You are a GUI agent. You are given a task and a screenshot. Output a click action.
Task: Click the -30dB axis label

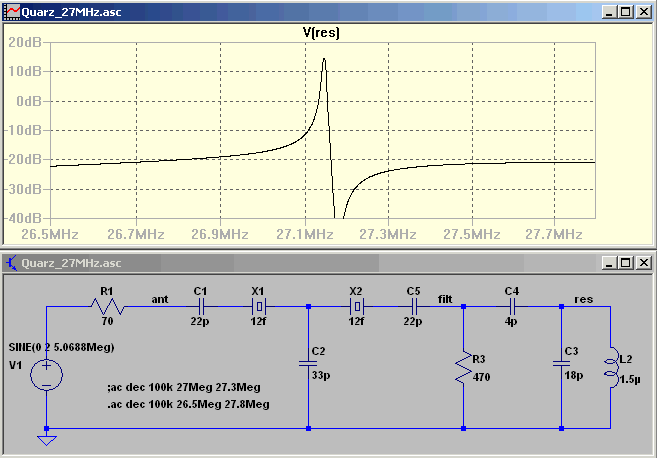pos(23,189)
